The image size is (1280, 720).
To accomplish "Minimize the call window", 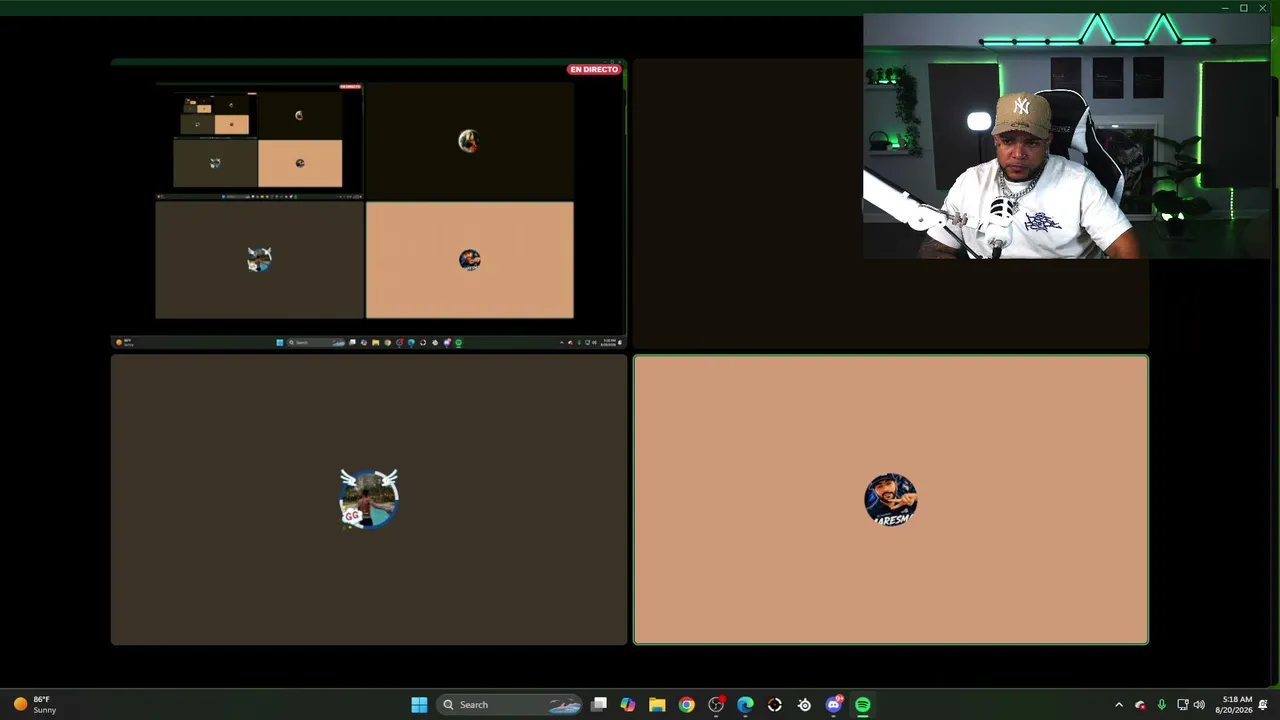I will pos(1225,8).
